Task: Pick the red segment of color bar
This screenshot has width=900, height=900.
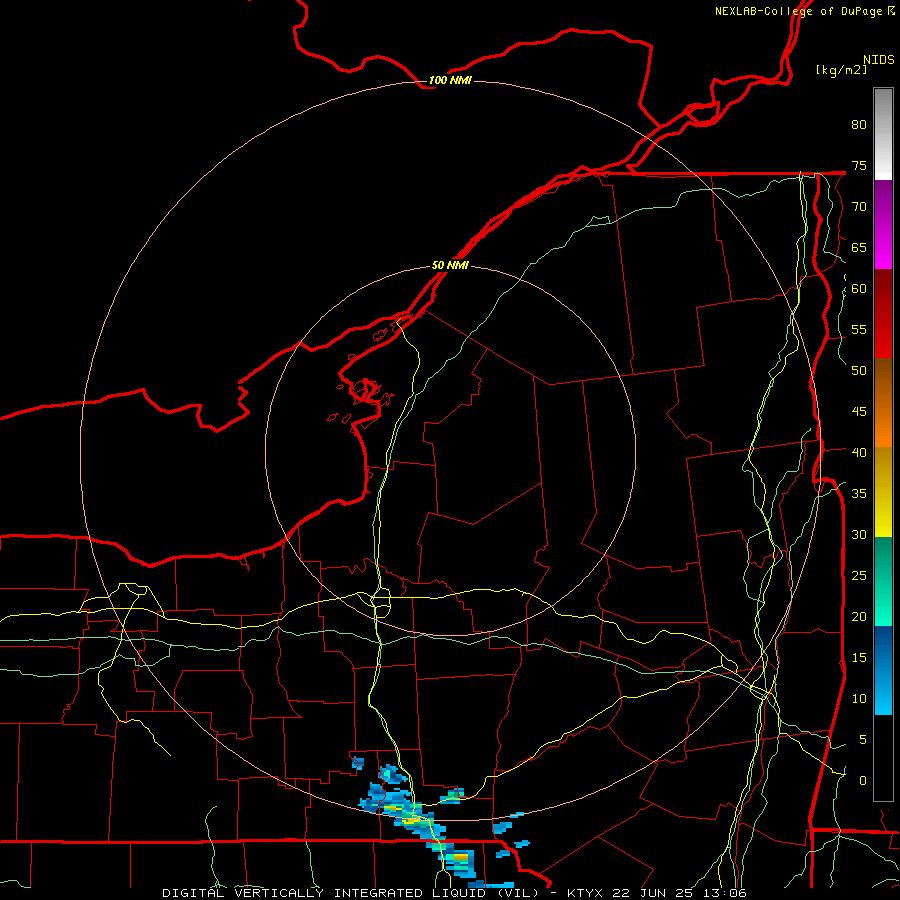Action: click(x=883, y=313)
